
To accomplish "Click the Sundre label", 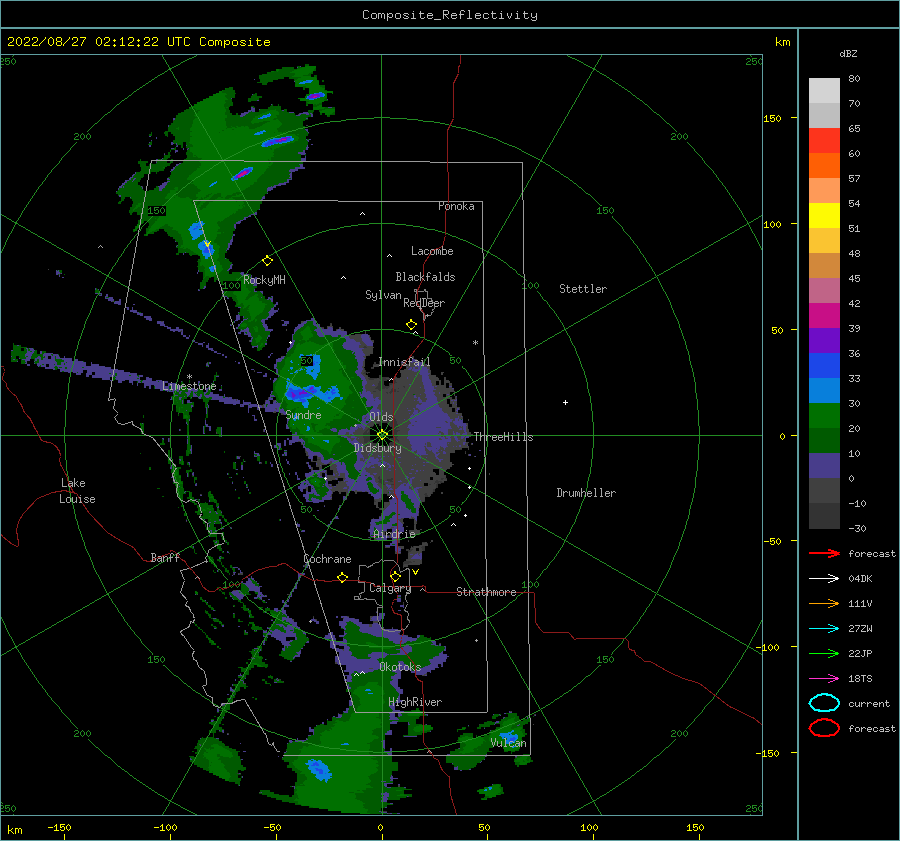I will point(304,414).
